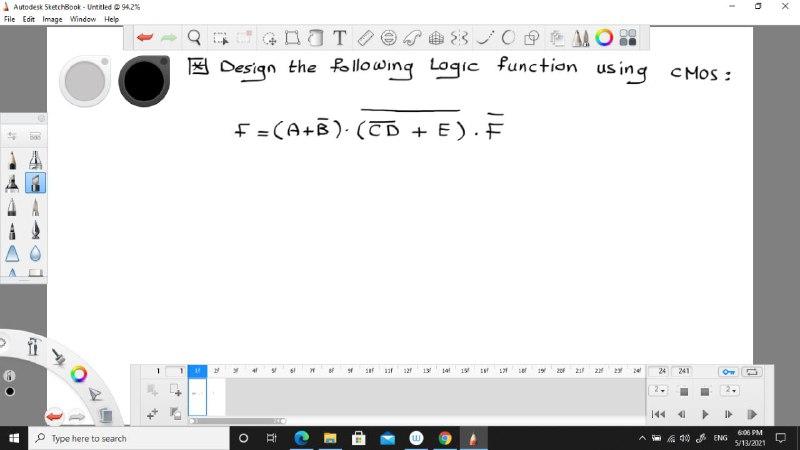Open the Help menu
This screenshot has height=450, width=800.
tap(111, 19)
